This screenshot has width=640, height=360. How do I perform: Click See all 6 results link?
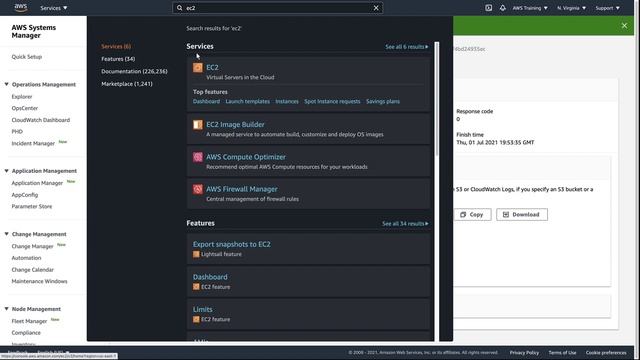407,47
